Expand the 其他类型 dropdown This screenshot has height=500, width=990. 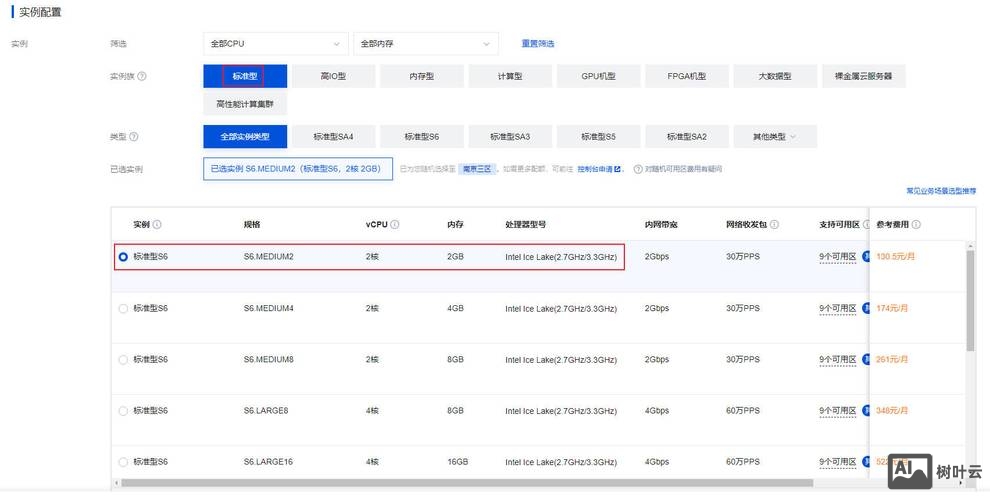774,137
